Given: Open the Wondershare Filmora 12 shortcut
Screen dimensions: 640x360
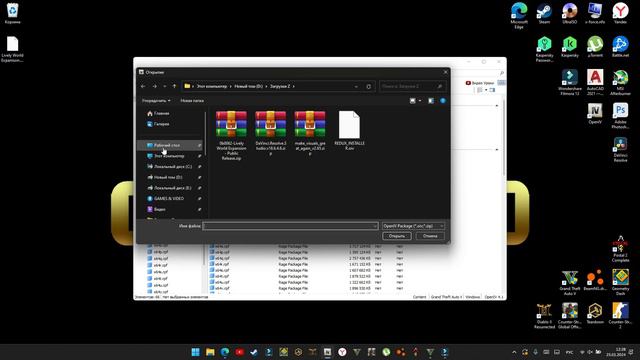Looking at the screenshot, I should pyautogui.click(x=569, y=82).
